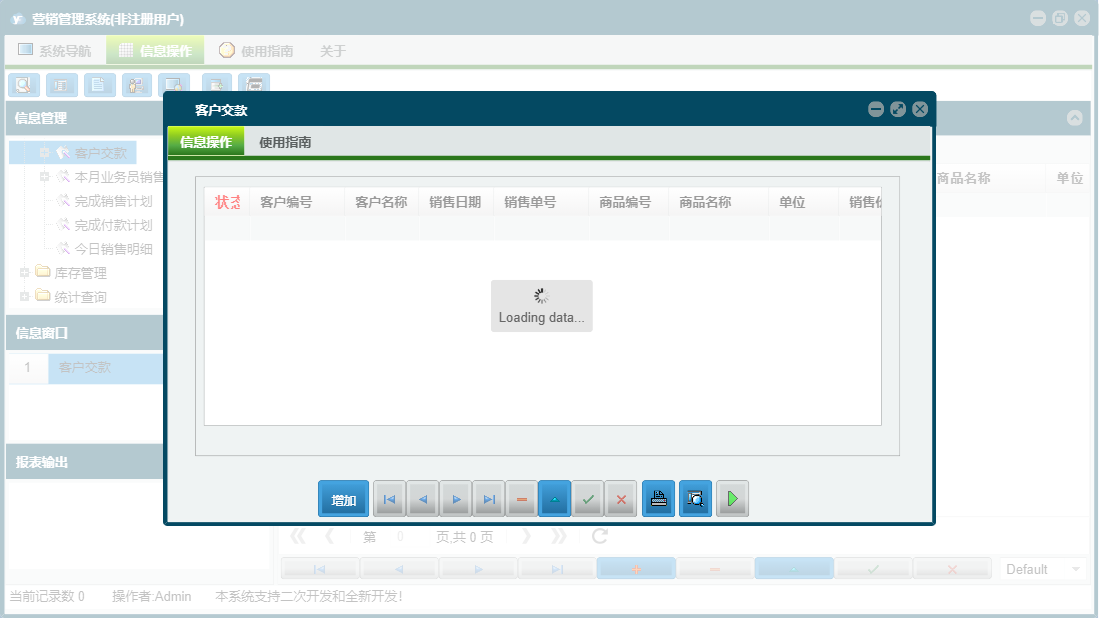The image size is (1099, 618).
Task: Go to first record in 客户交款 dialog
Action: point(389,499)
